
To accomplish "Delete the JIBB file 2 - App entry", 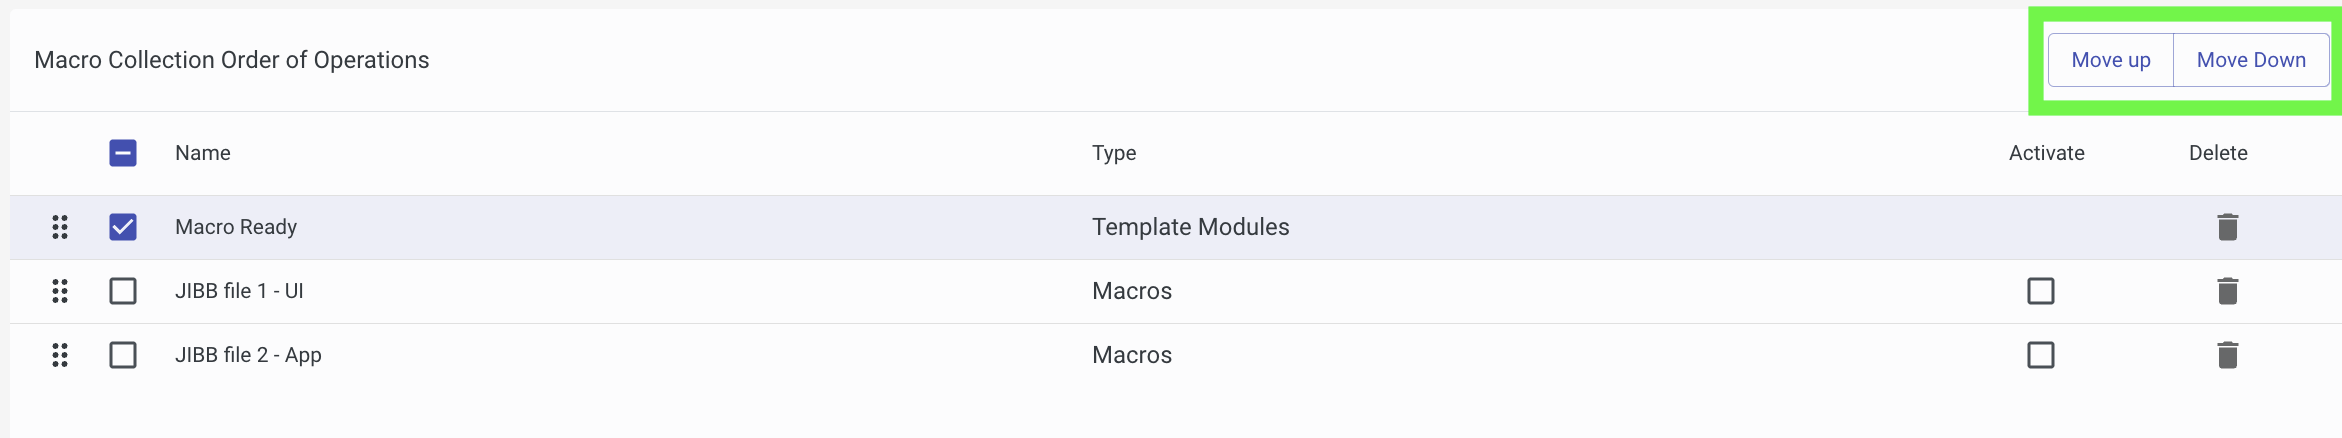I will [2228, 355].
